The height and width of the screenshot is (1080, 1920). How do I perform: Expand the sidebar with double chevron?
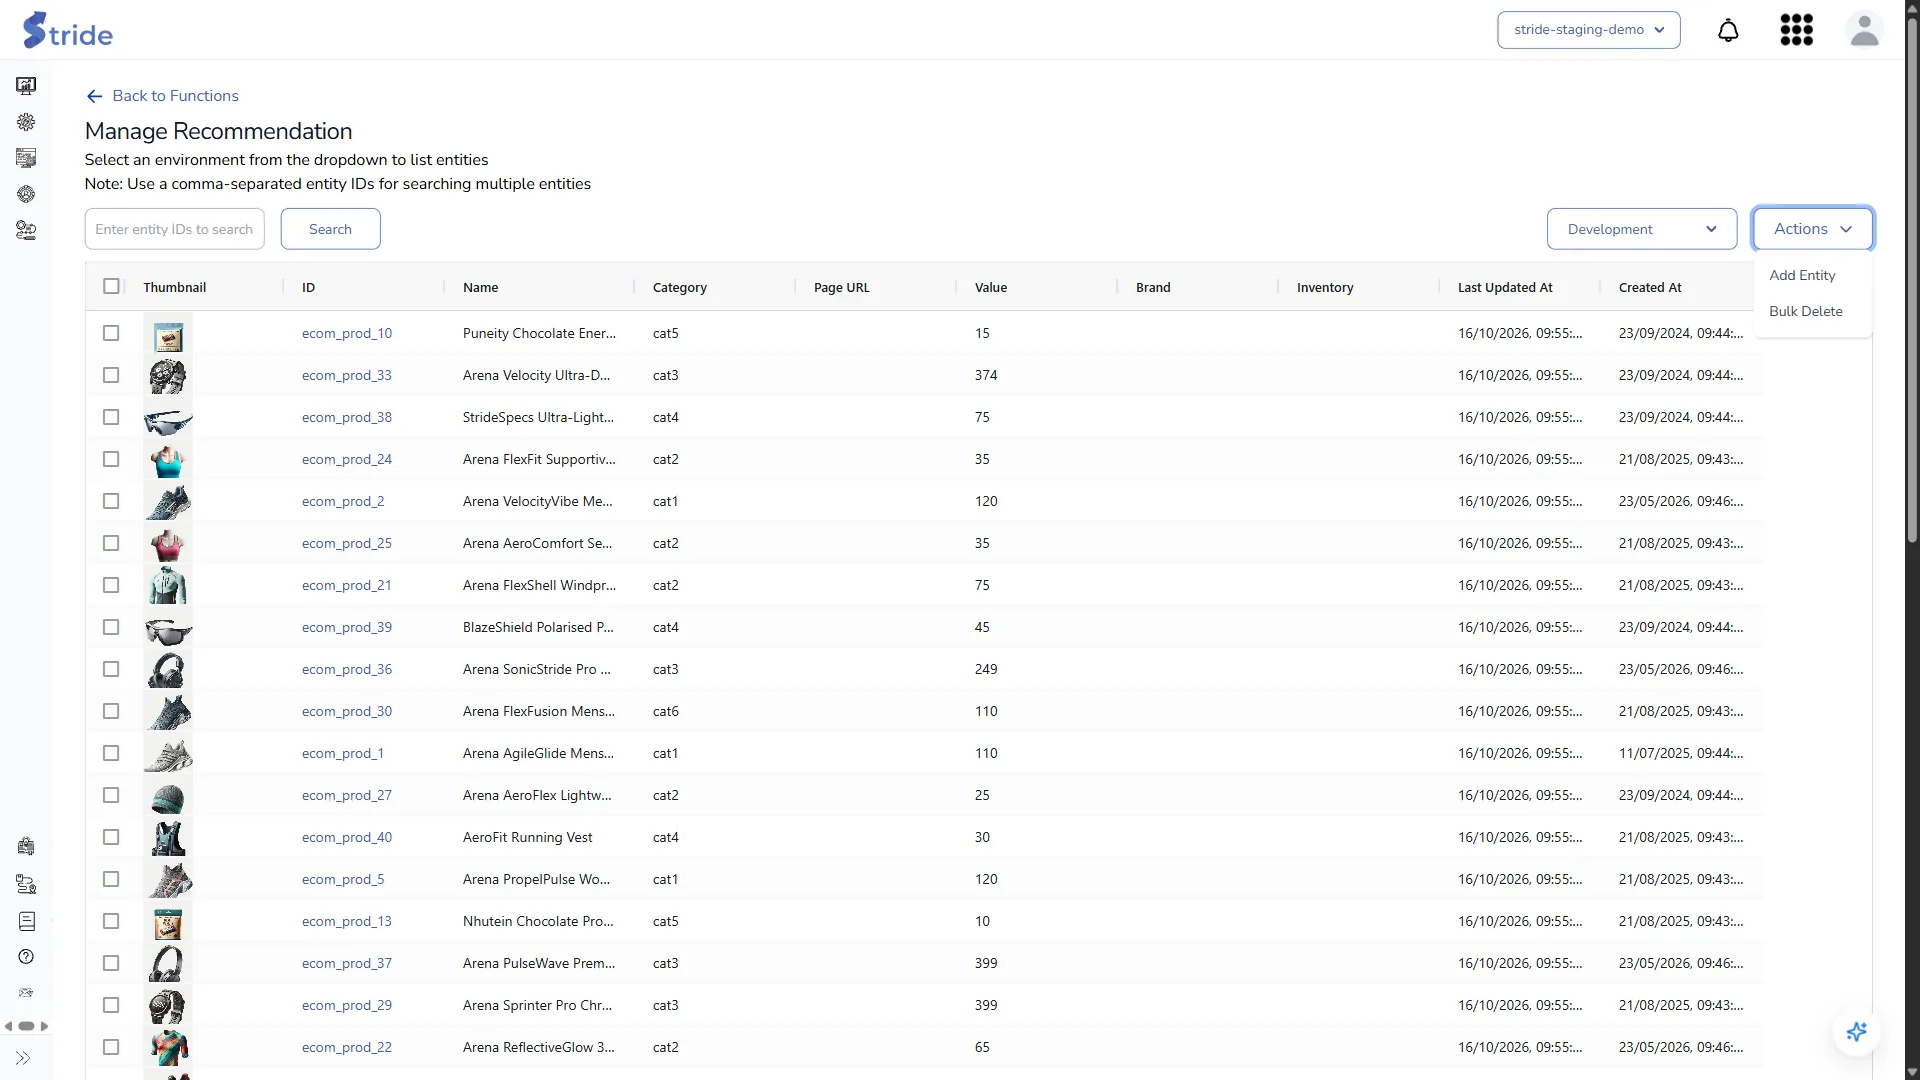click(x=23, y=1058)
